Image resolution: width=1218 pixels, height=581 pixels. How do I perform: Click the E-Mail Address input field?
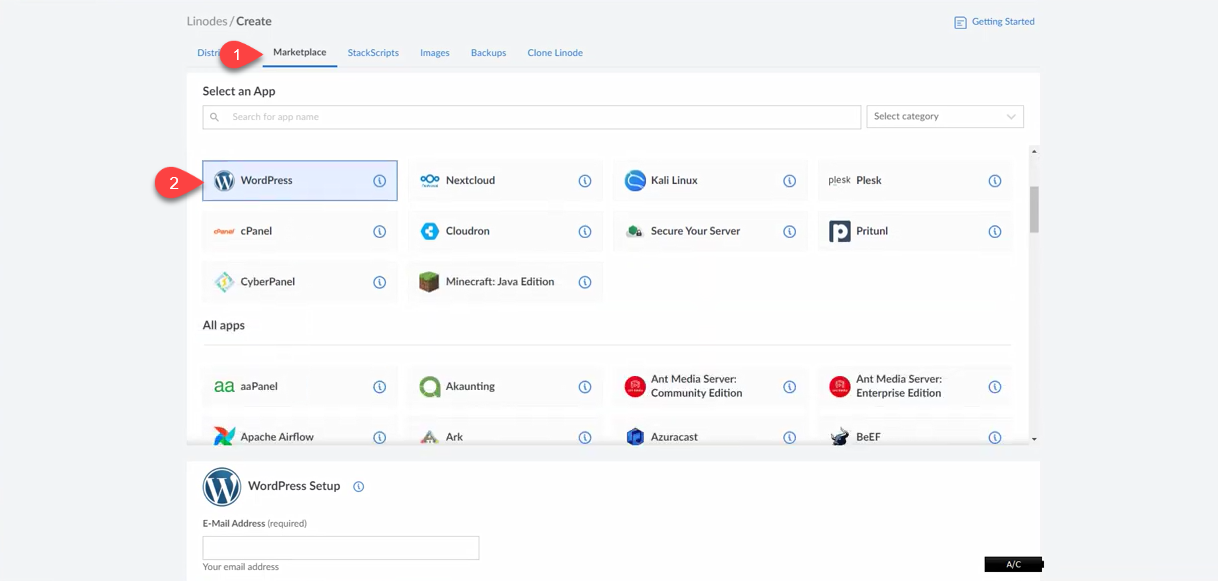click(341, 548)
